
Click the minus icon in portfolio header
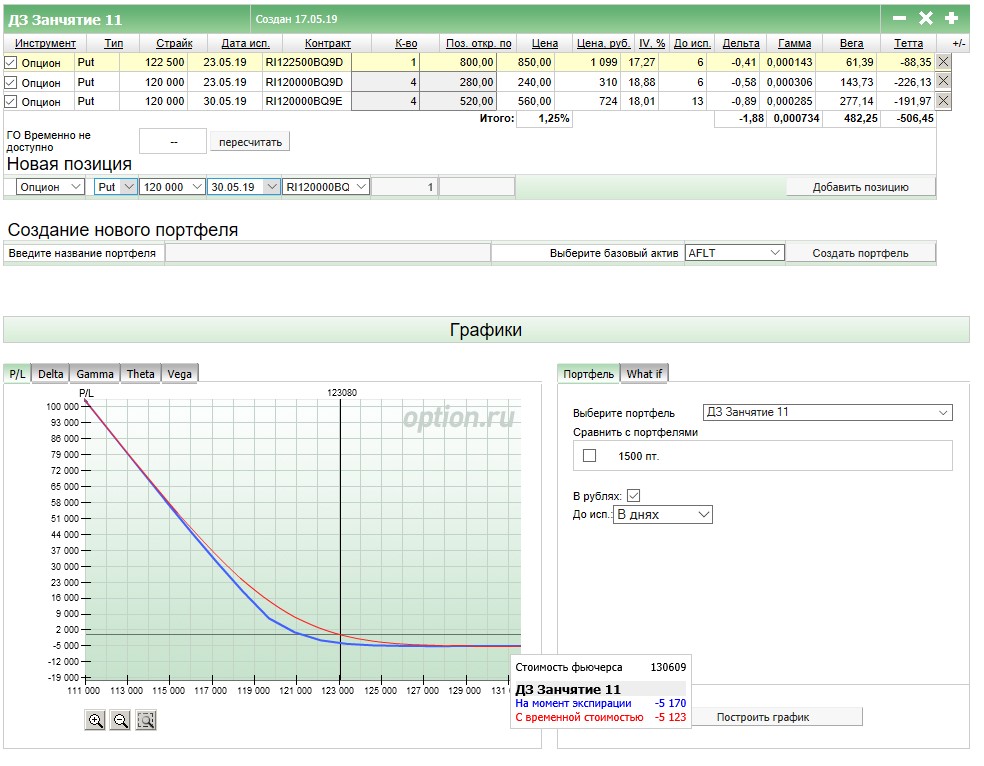click(899, 18)
